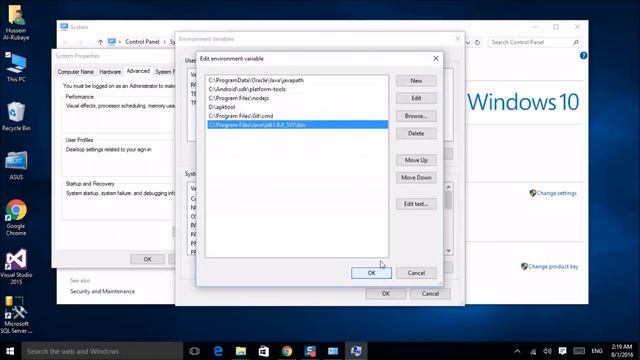
Task: Select the C:\Program Files\Git\cmd entry
Action: tap(297, 116)
